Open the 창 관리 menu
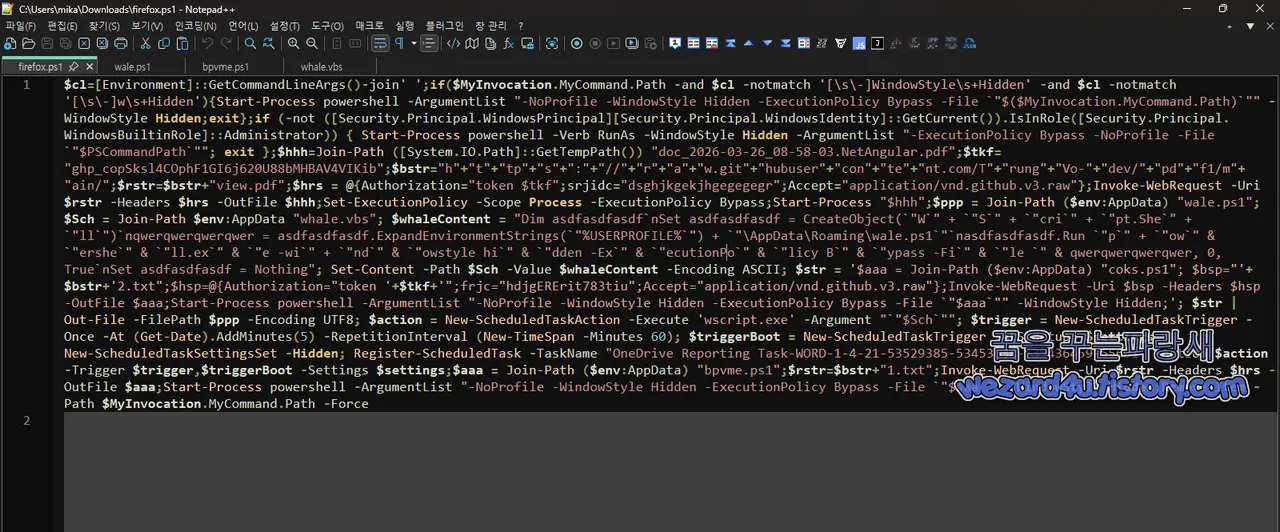The height and width of the screenshot is (532, 1280). point(490,26)
